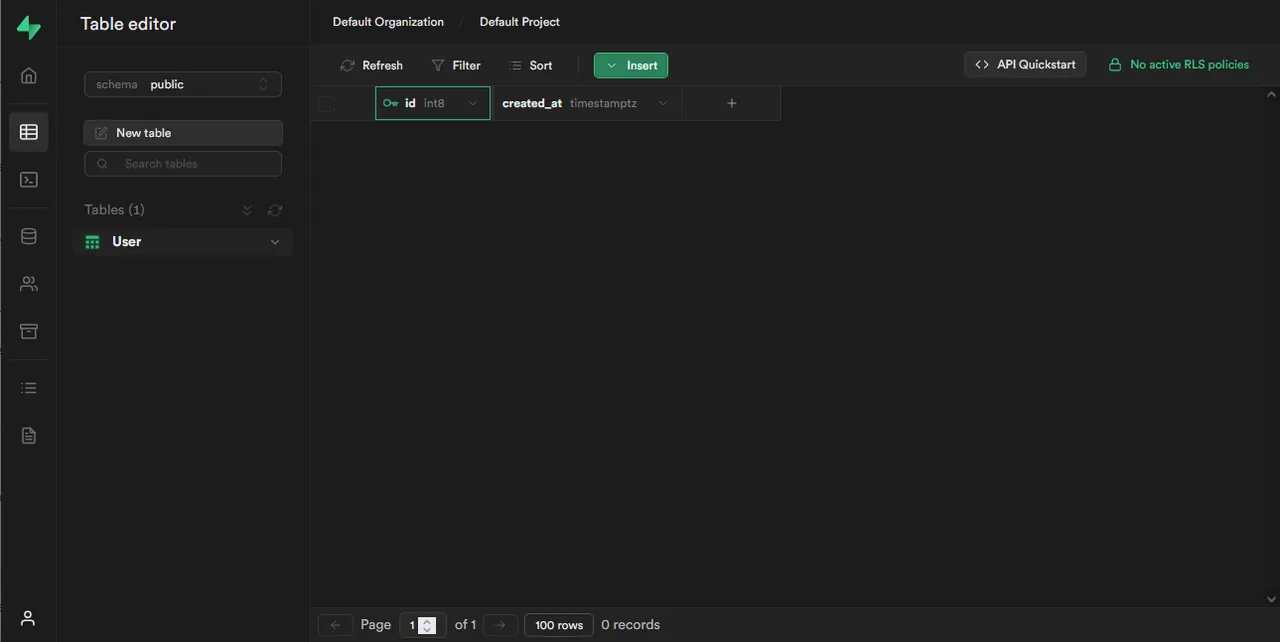1280x642 pixels.
Task: Go to next page arrow
Action: [x=501, y=625]
